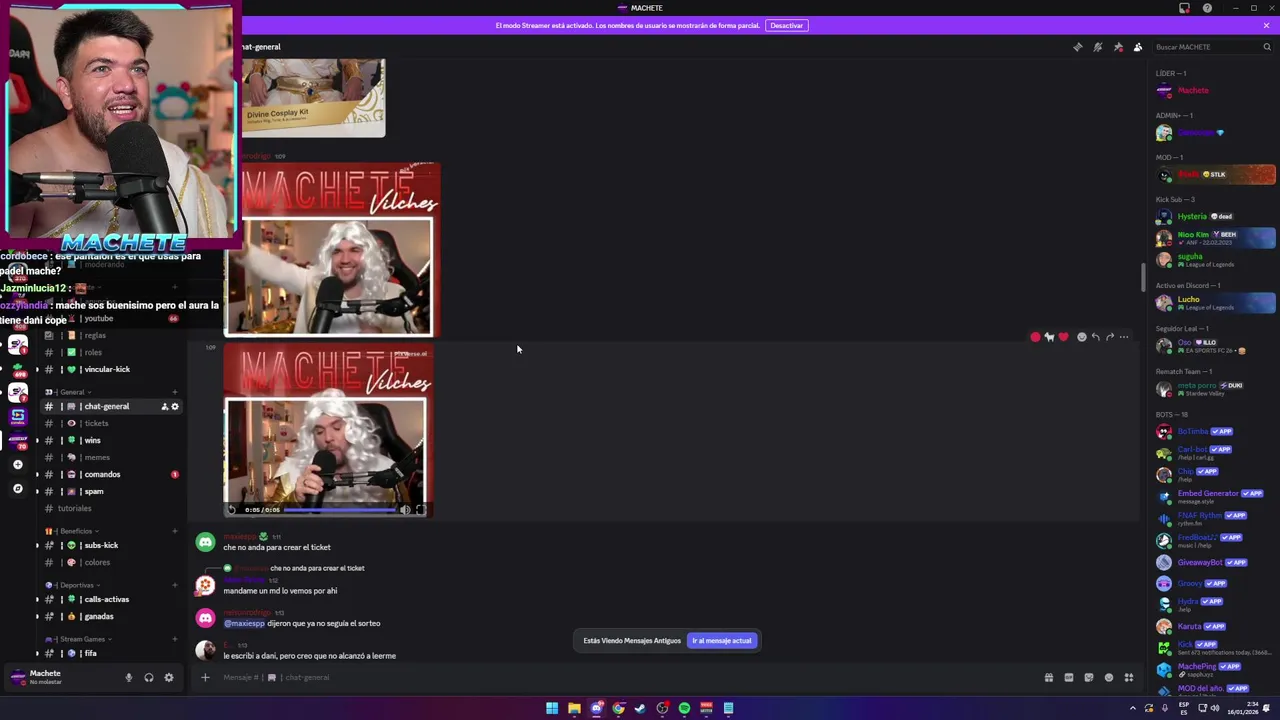
Task: Open the sticker picker icon
Action: (1089, 677)
